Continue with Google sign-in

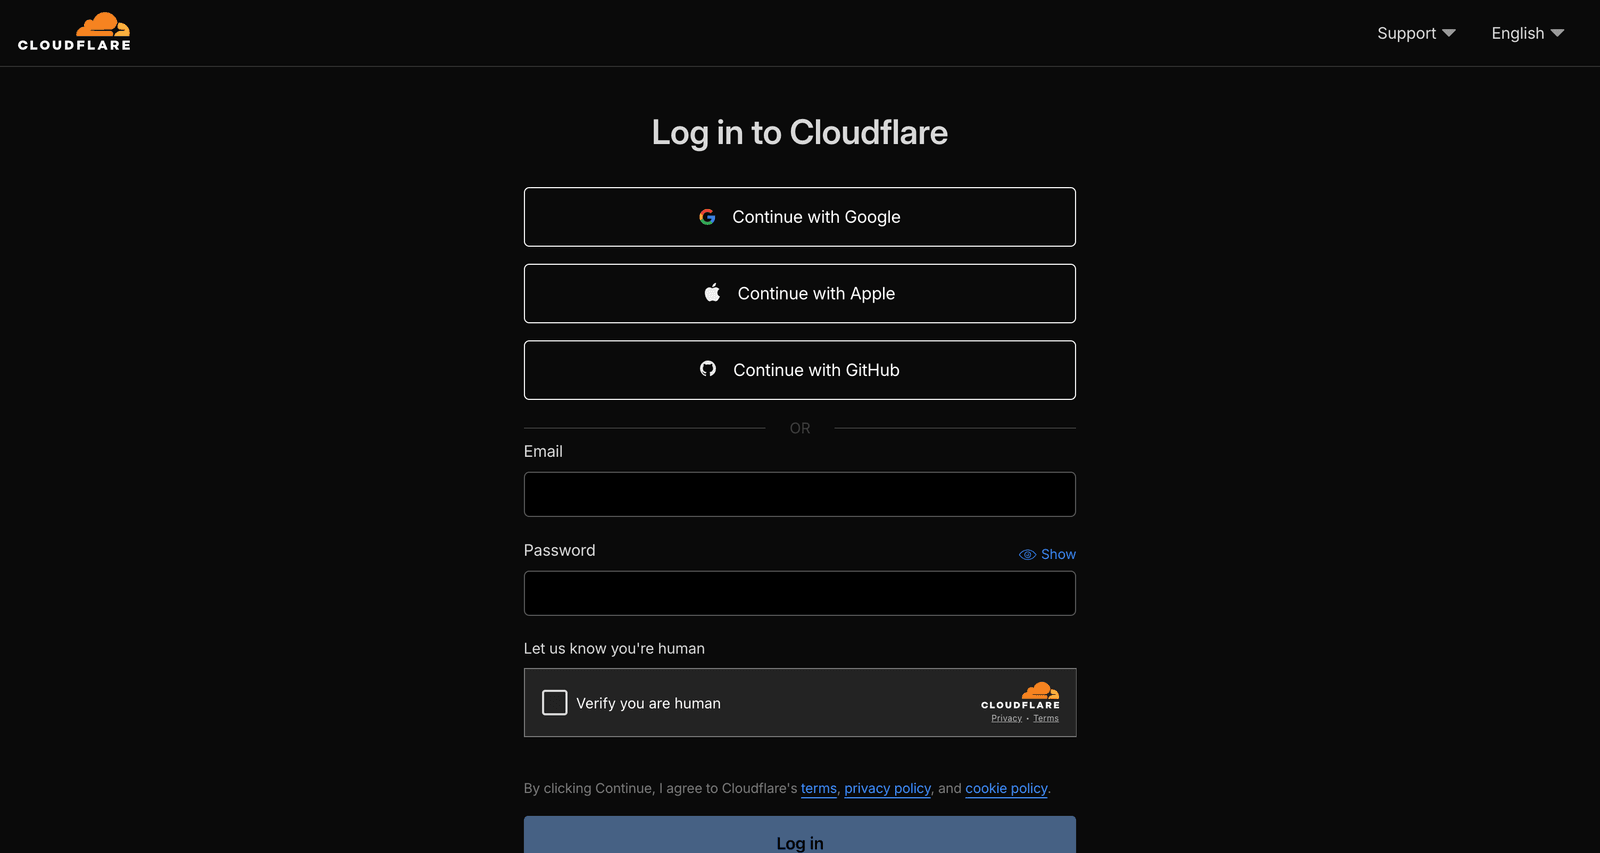[x=800, y=217]
